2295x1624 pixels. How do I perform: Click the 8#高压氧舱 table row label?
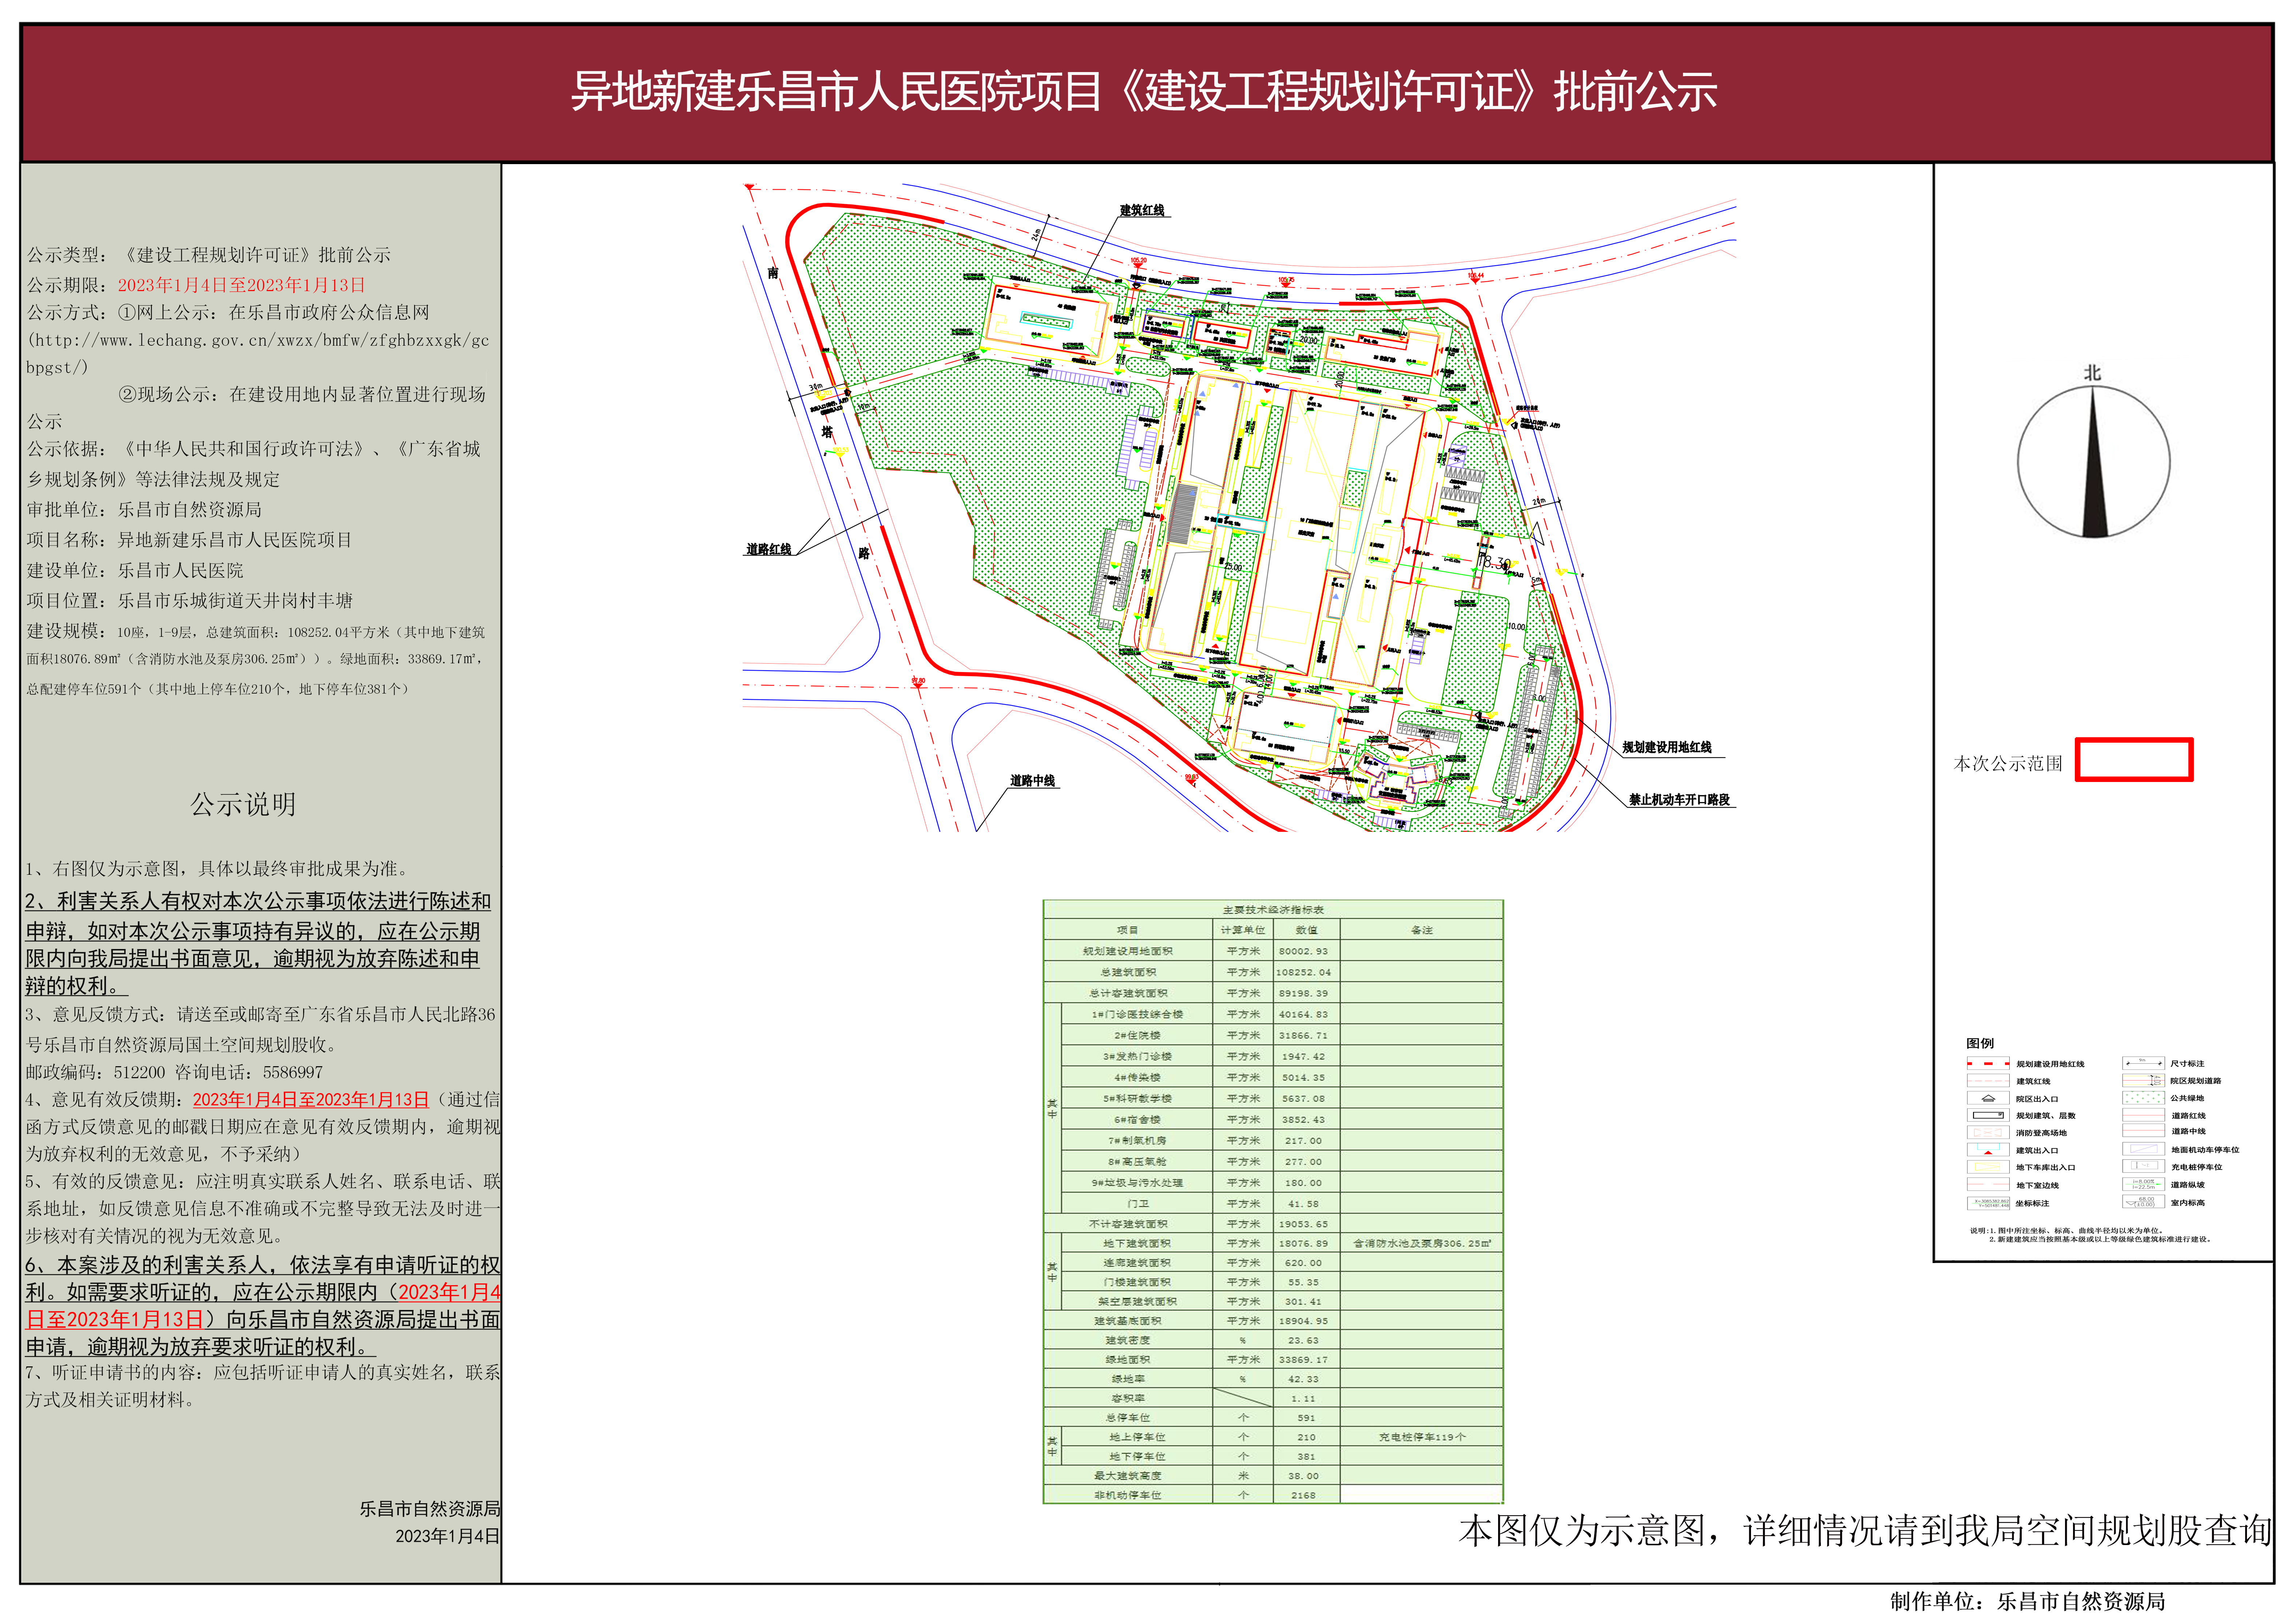[x=1137, y=1161]
